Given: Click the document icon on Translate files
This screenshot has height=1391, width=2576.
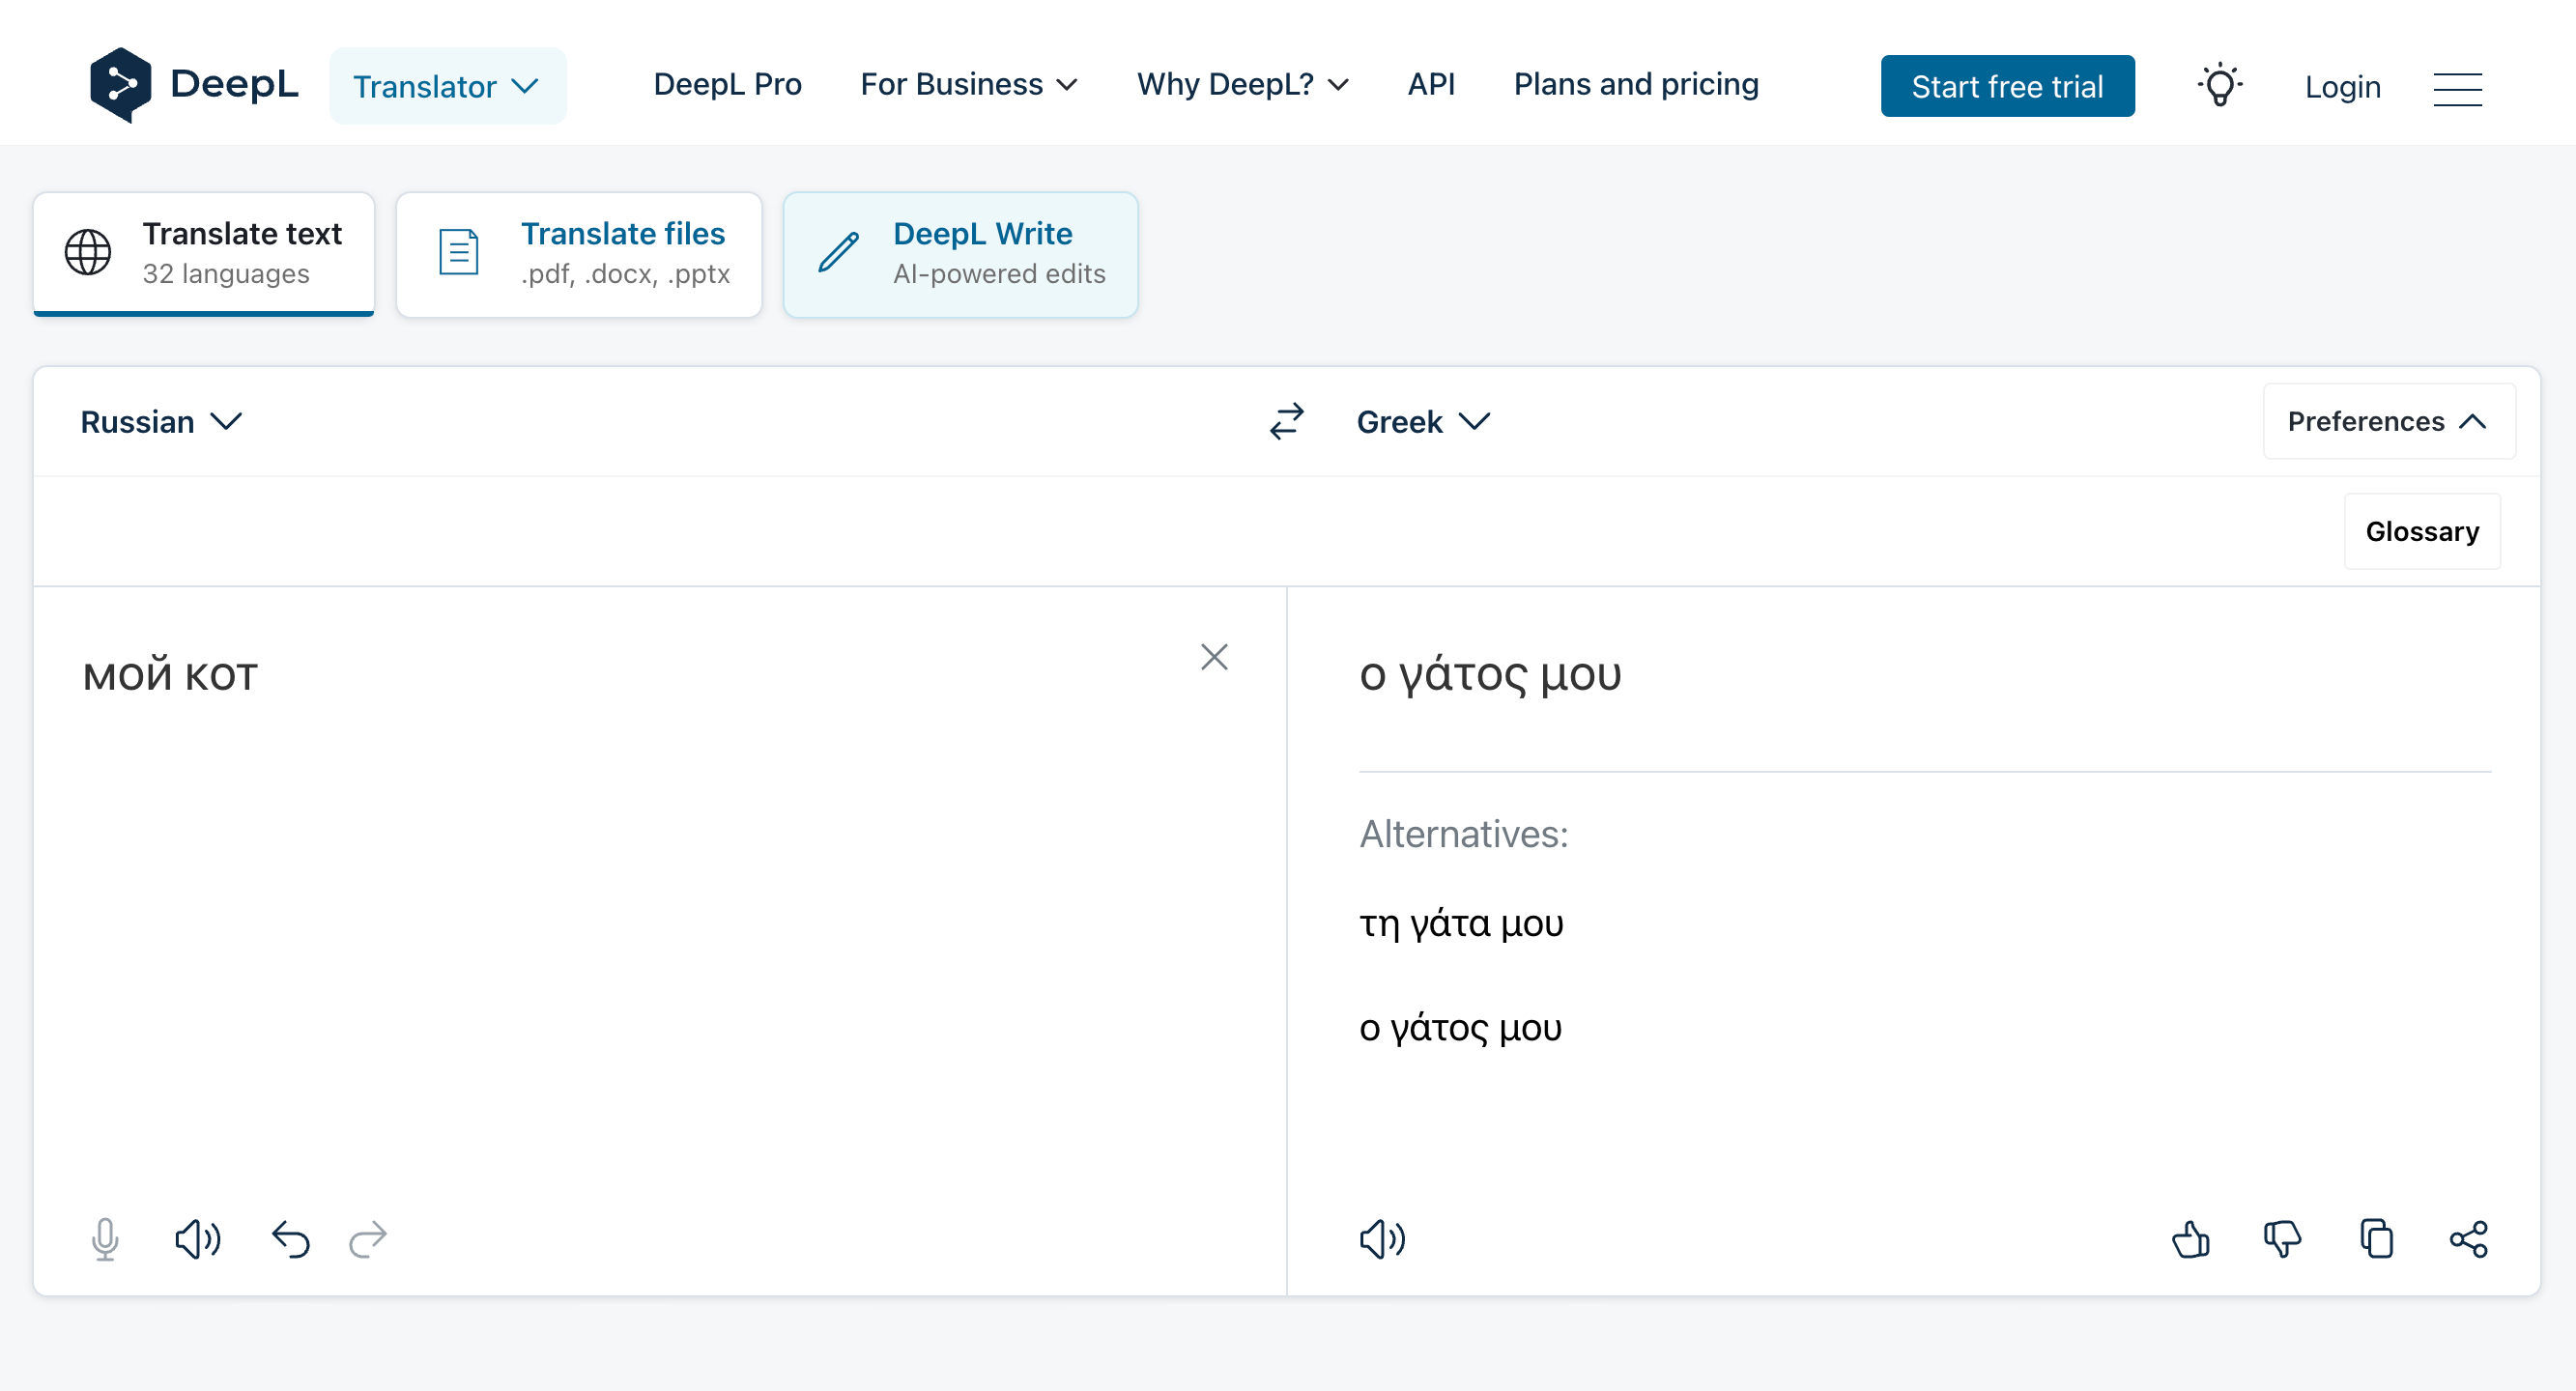Looking at the screenshot, I should (x=459, y=252).
